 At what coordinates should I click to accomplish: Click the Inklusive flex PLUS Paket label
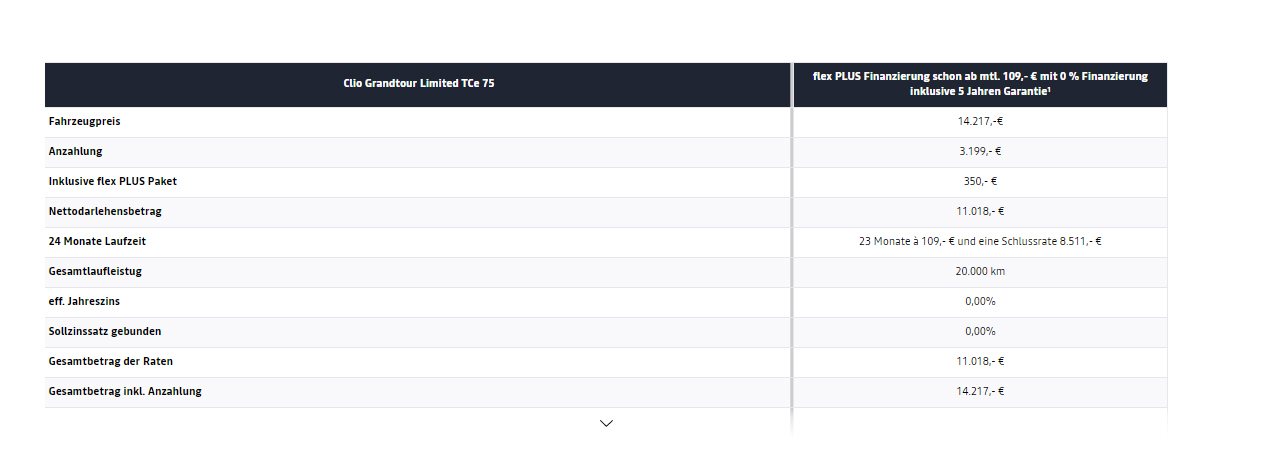pyautogui.click(x=112, y=182)
